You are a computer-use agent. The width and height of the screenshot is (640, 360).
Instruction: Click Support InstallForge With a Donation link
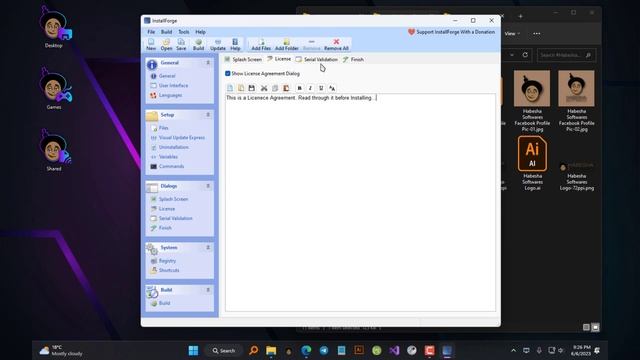pos(451,32)
